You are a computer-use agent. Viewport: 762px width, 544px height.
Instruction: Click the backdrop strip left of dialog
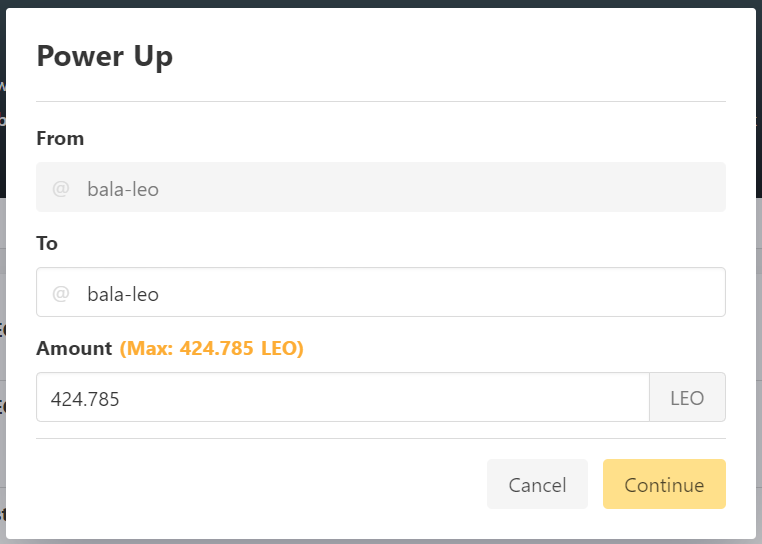2,300
